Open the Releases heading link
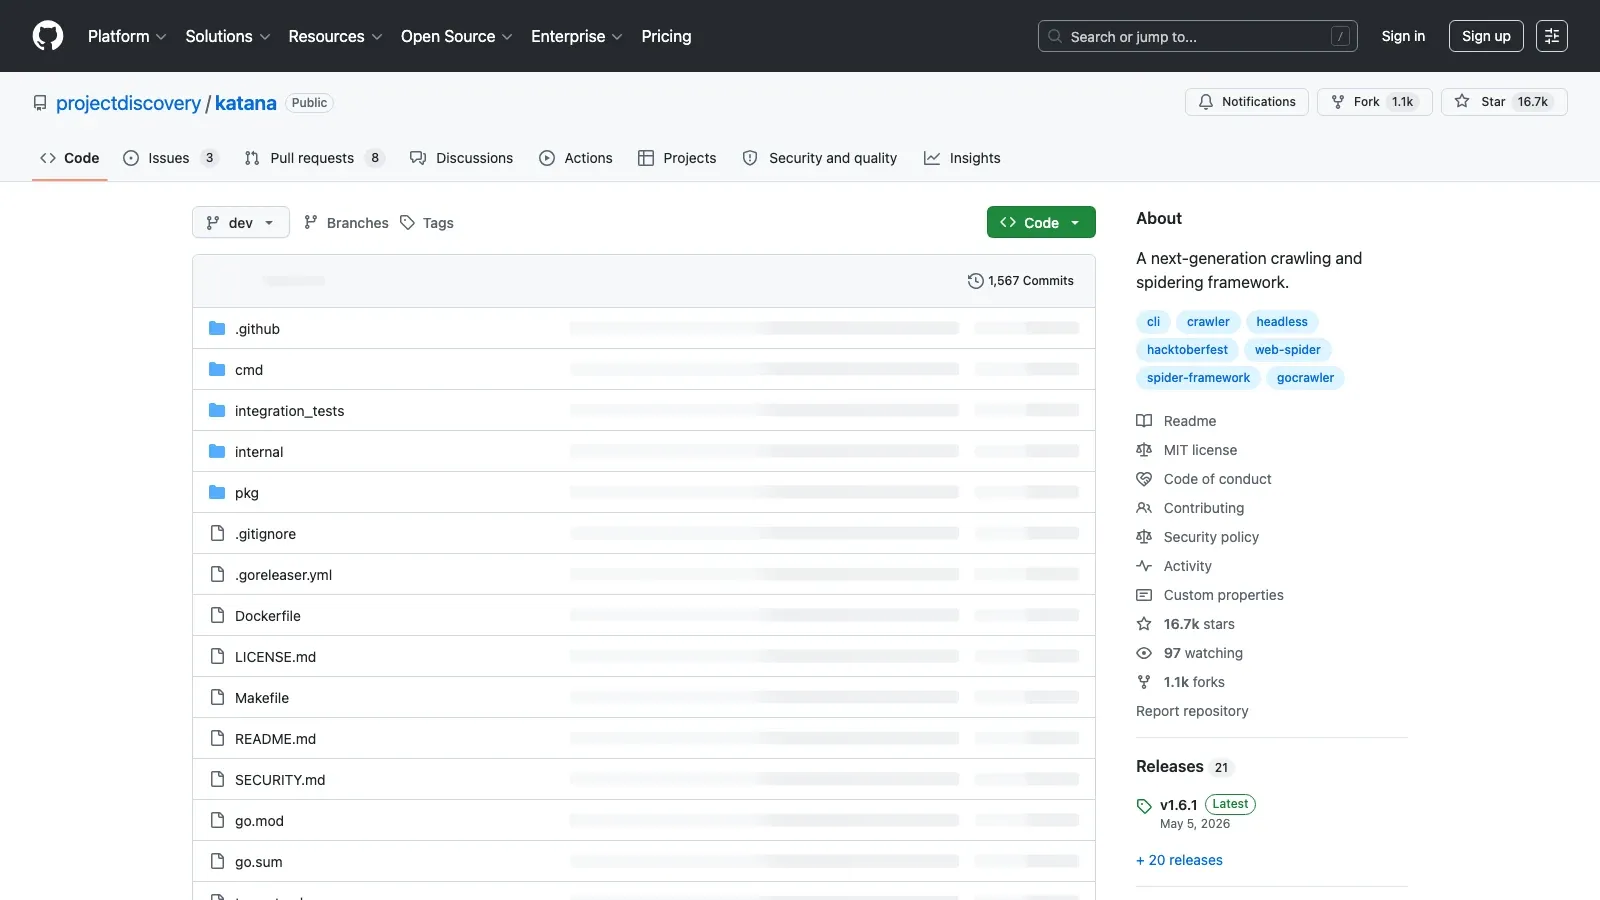Screen dimensions: 1600x900 (1185, 766)
